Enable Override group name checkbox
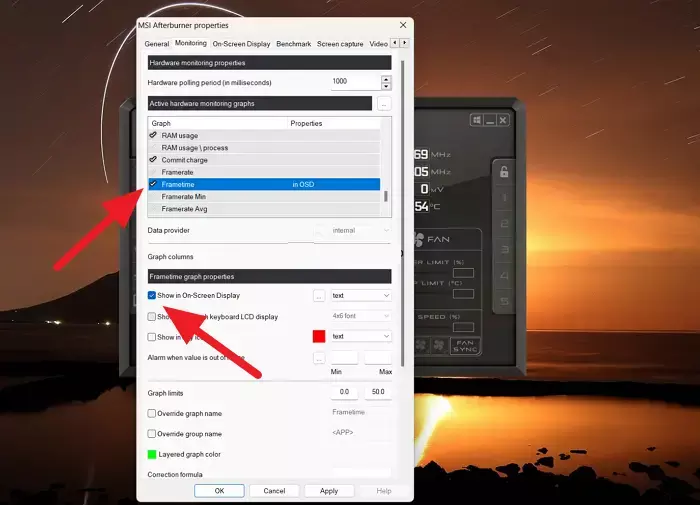The image size is (700, 505). (152, 434)
